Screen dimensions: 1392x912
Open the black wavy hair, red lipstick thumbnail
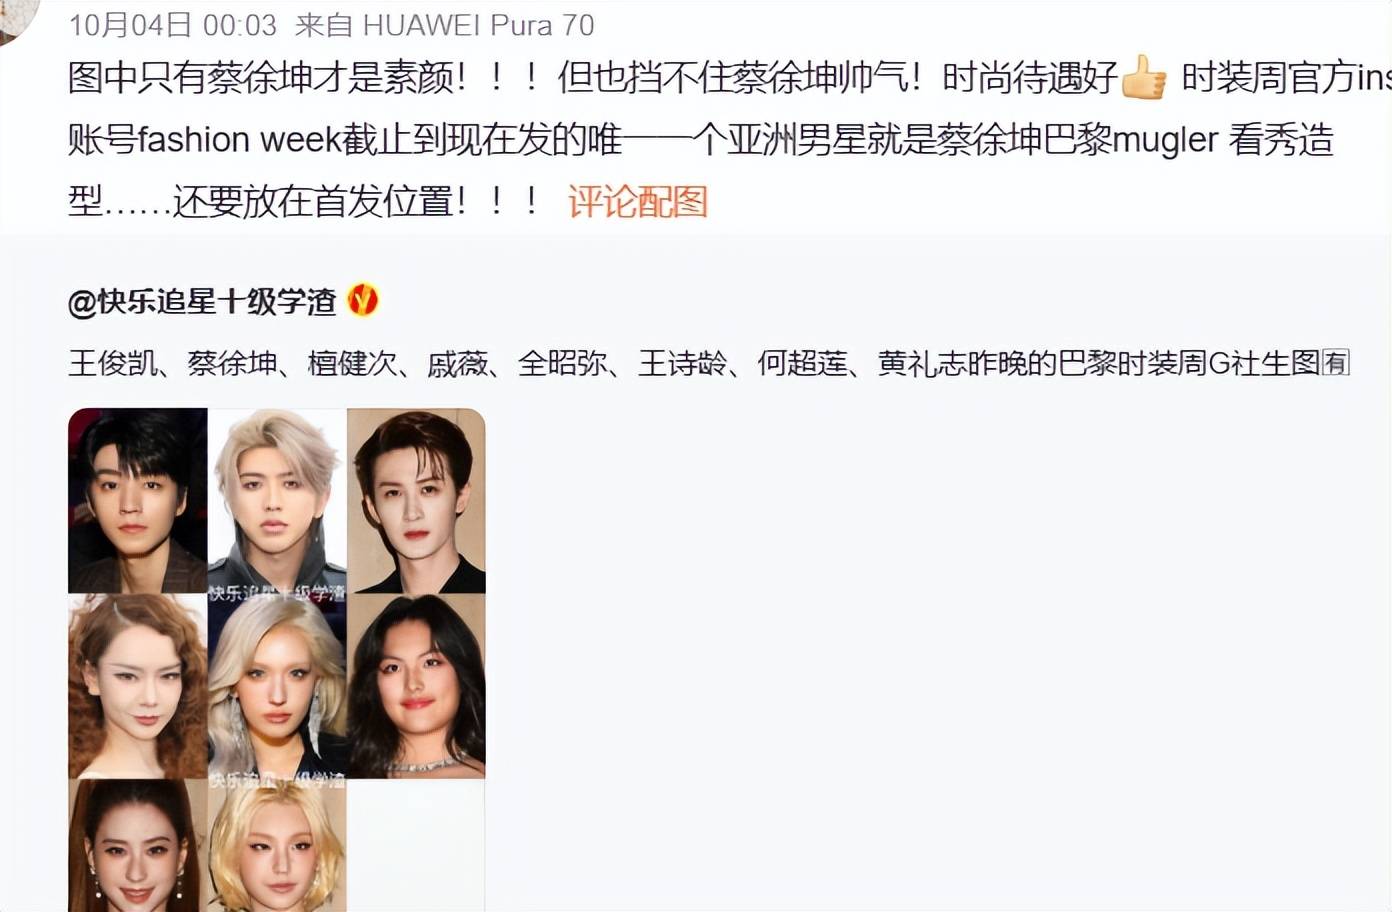click(416, 686)
